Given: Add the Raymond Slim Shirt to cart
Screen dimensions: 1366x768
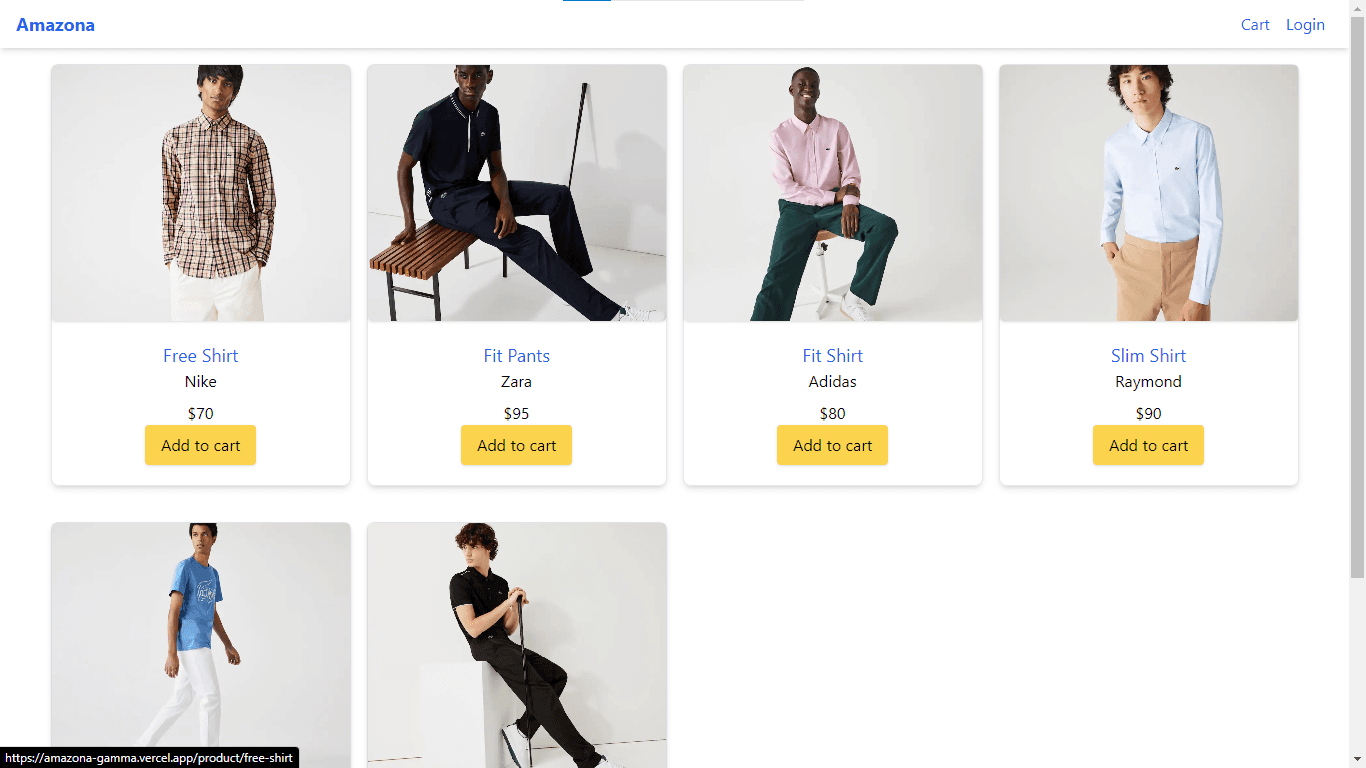Looking at the screenshot, I should [x=1148, y=445].
